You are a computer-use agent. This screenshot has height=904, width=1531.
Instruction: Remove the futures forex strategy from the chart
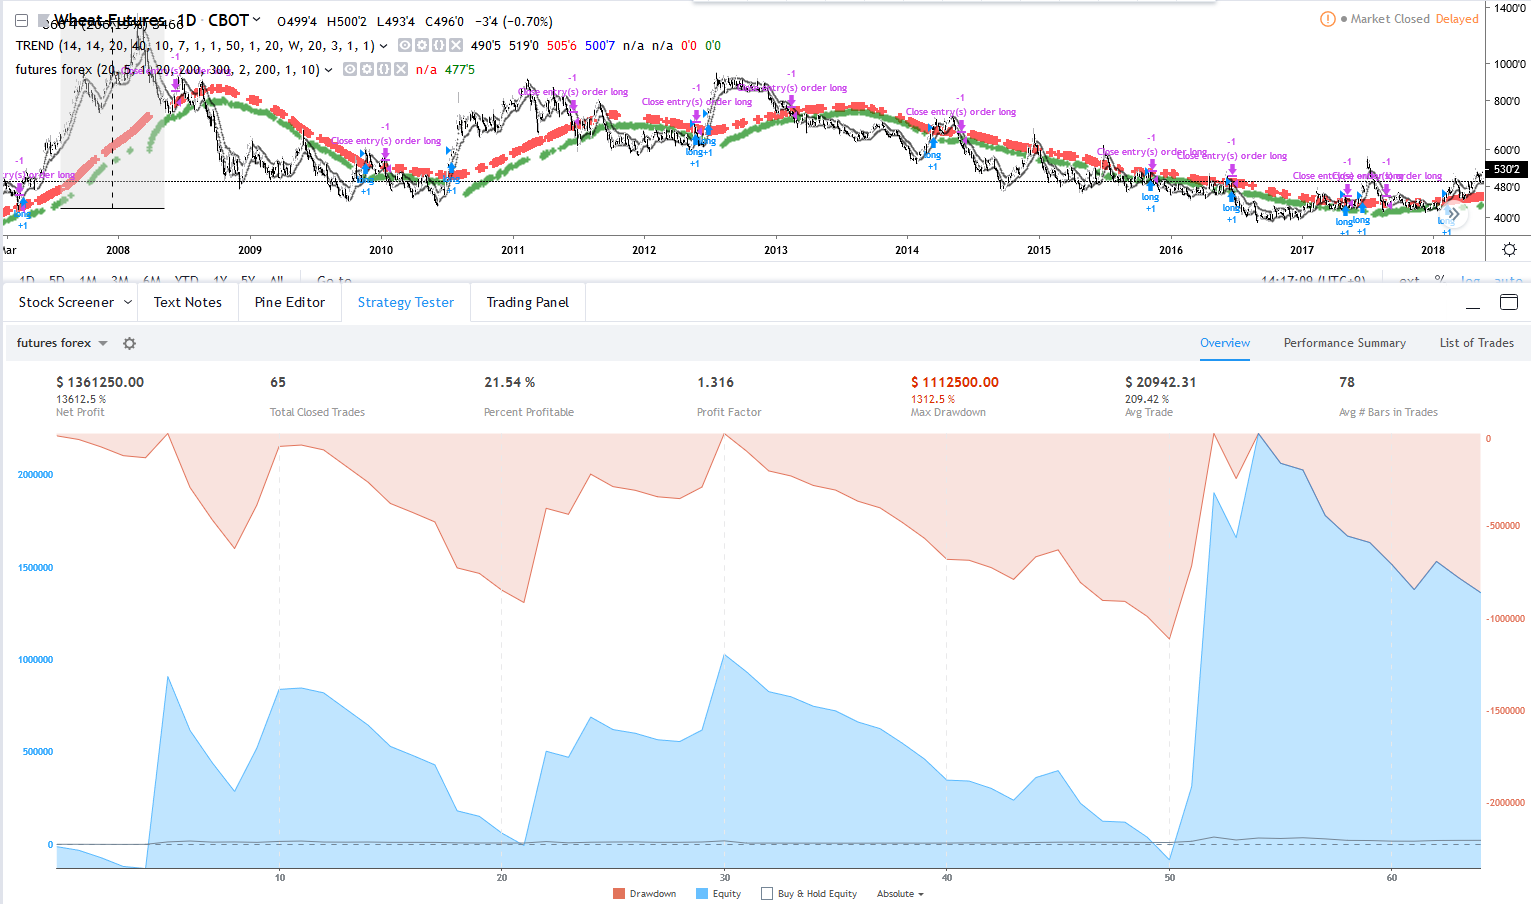tap(401, 69)
